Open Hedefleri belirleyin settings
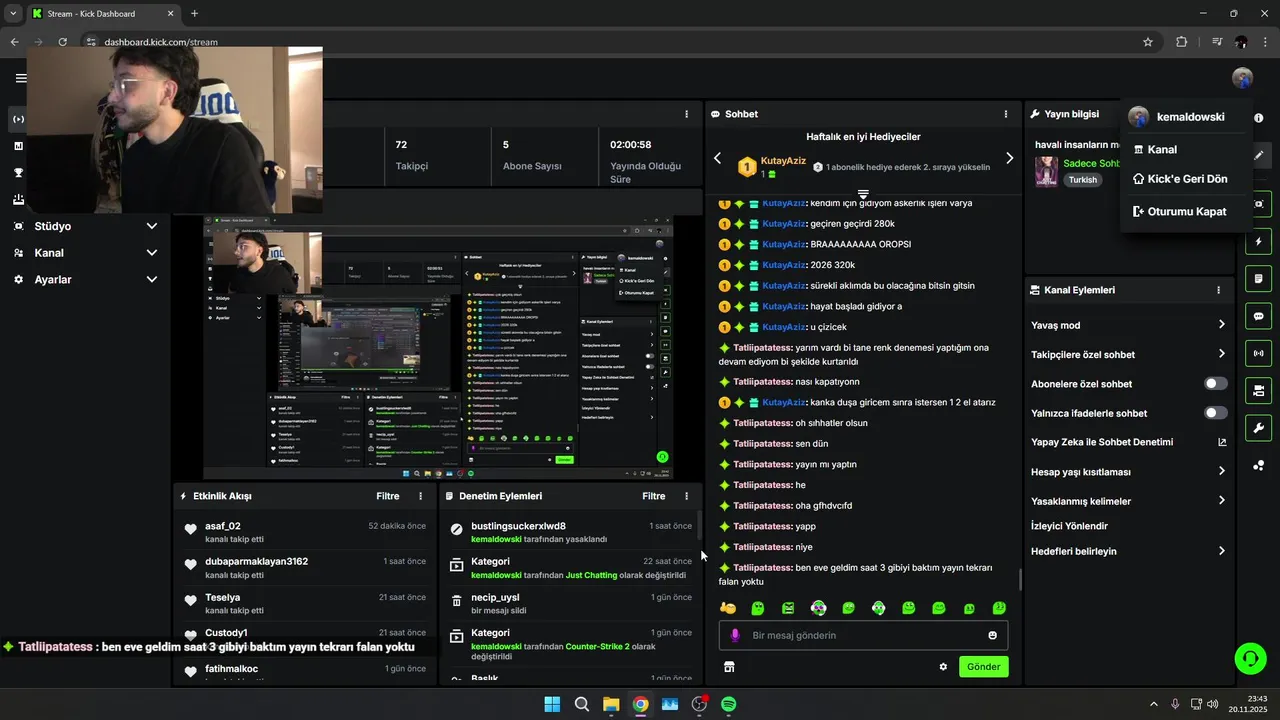 click(x=1128, y=551)
